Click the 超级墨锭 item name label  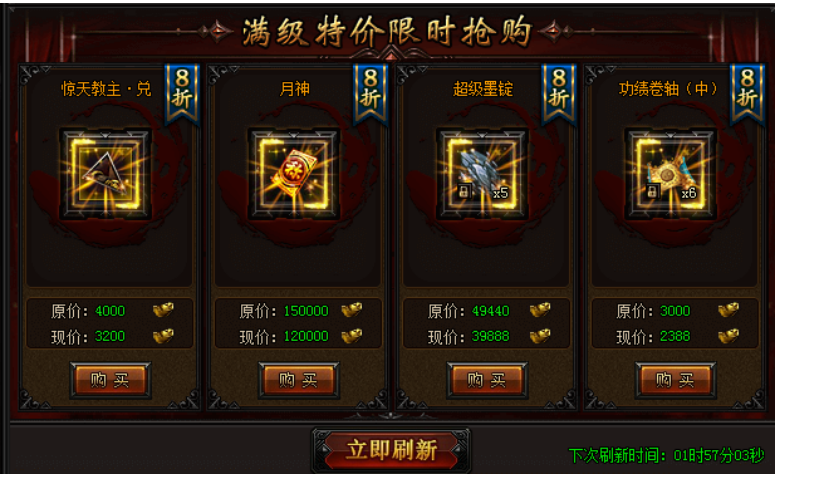(482, 89)
